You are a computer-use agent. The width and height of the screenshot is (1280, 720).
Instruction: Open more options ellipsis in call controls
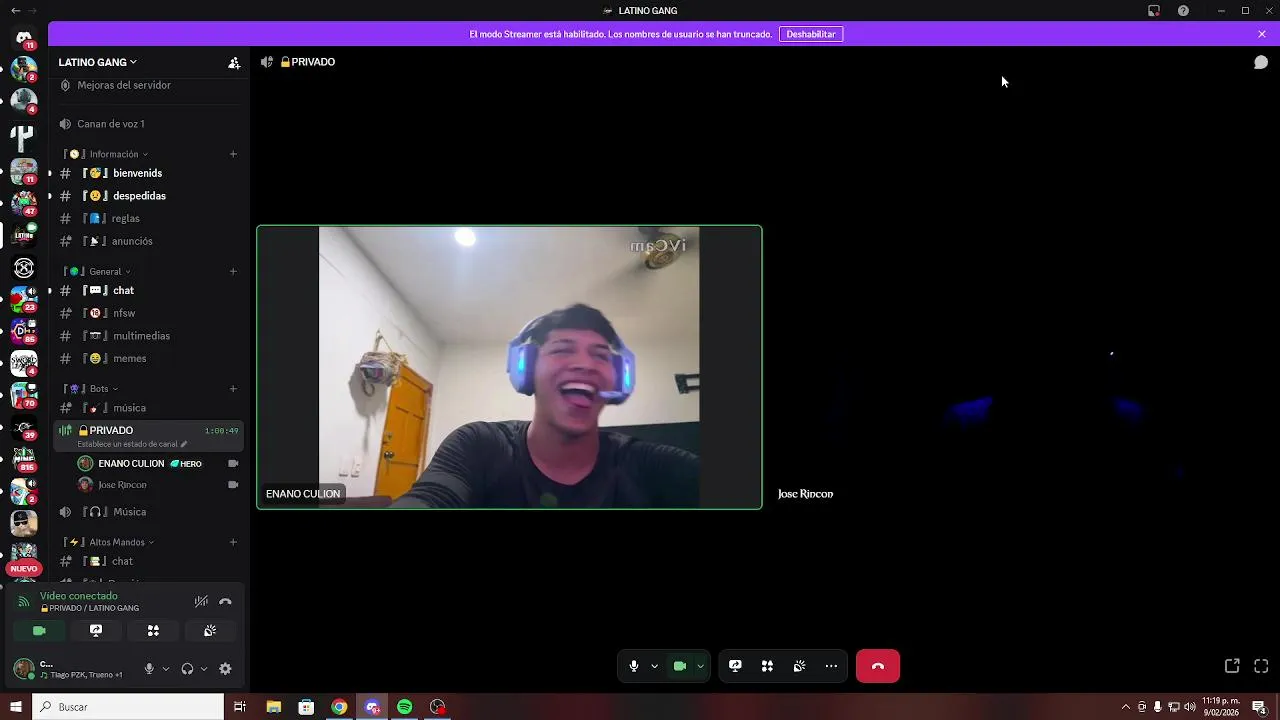(x=831, y=666)
